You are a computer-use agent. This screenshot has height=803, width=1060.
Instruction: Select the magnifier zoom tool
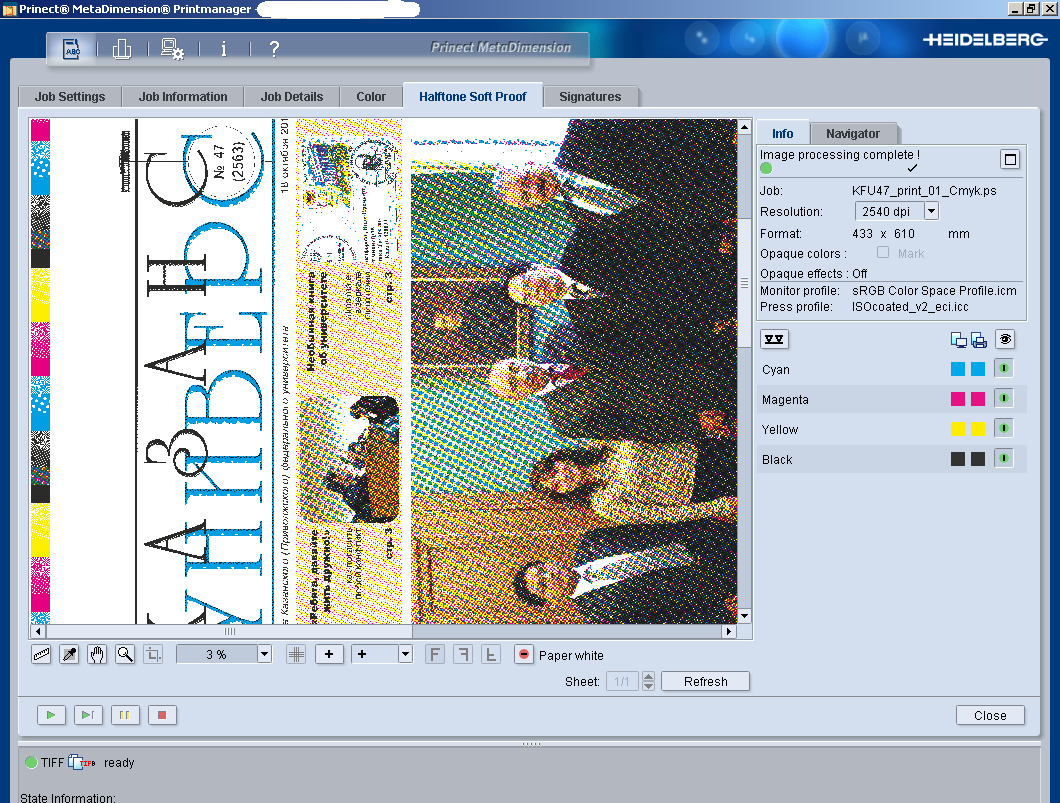pyautogui.click(x=125, y=654)
